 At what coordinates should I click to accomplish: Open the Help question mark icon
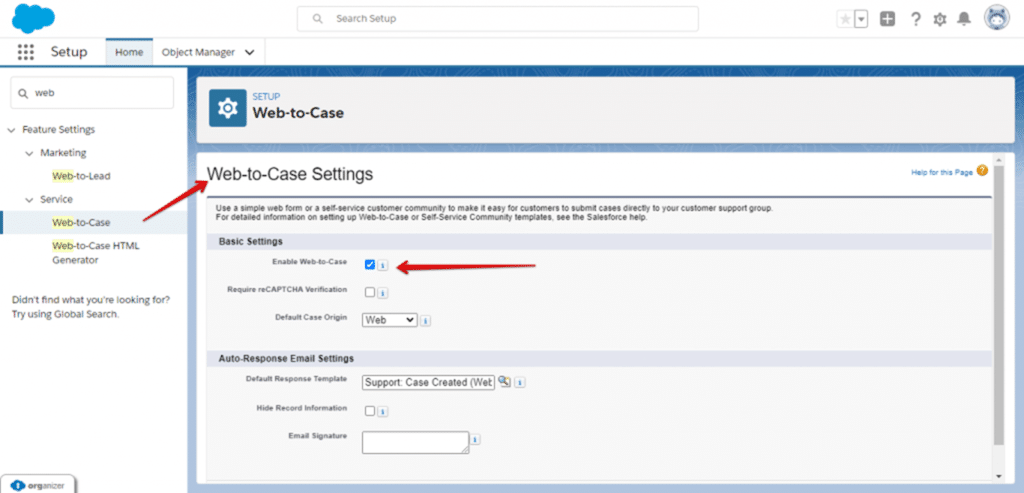[916, 20]
